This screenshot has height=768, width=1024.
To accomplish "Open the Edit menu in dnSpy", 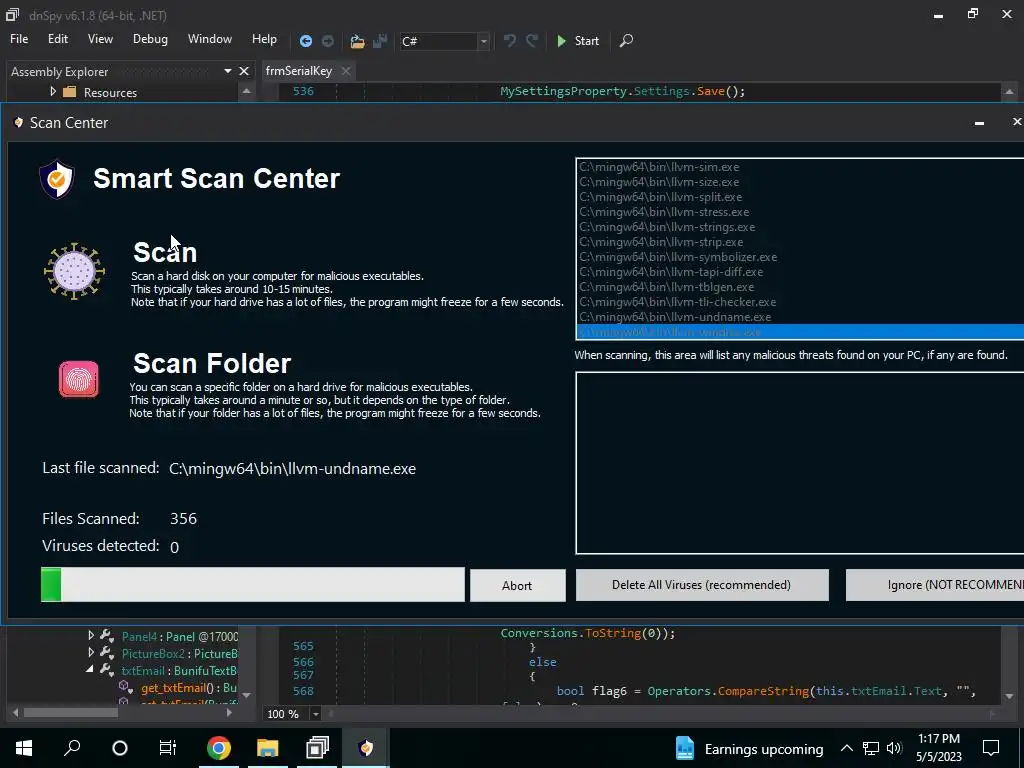I will [x=57, y=39].
